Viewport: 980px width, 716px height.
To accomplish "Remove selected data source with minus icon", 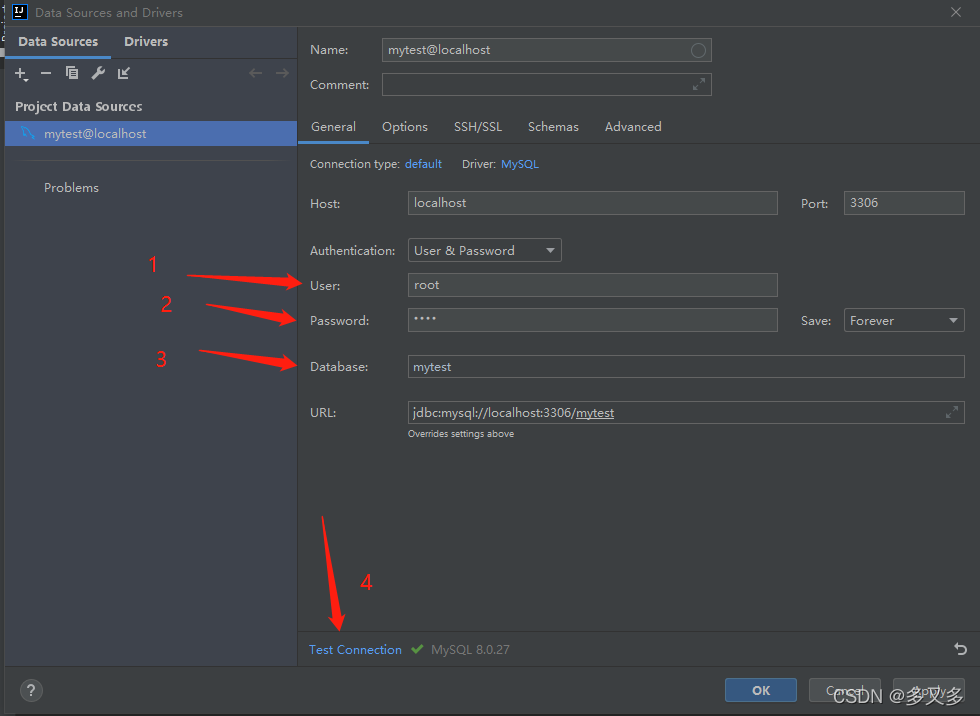I will pyautogui.click(x=46, y=74).
